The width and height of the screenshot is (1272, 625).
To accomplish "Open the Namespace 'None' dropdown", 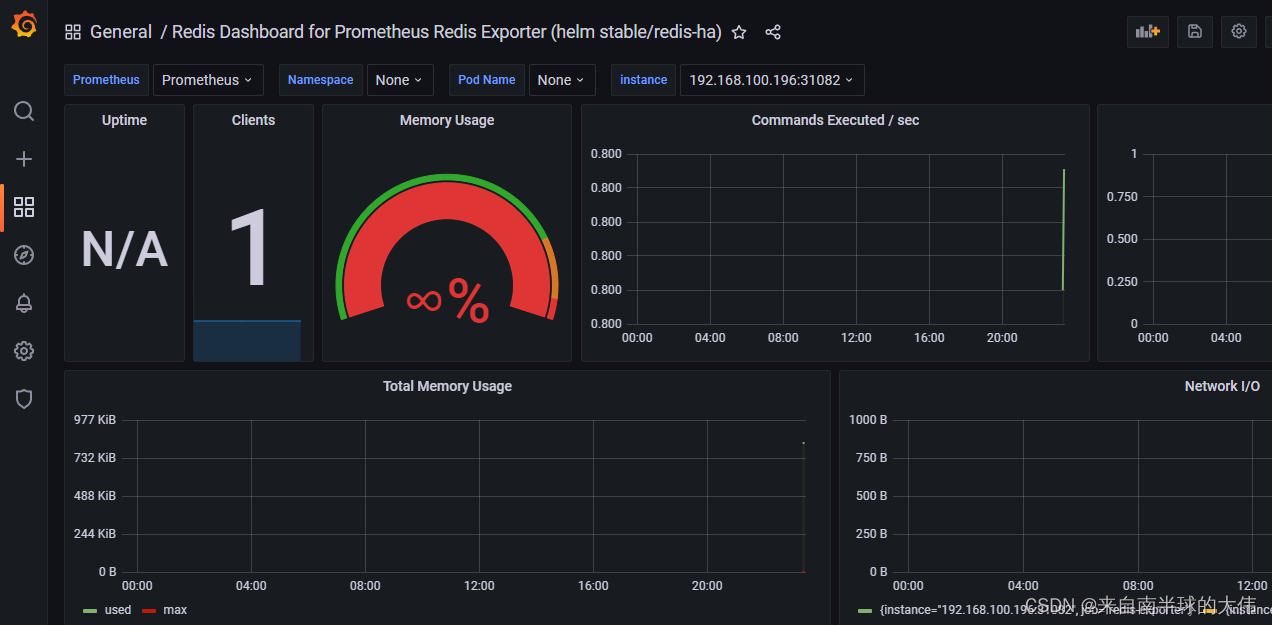I will click(x=400, y=80).
